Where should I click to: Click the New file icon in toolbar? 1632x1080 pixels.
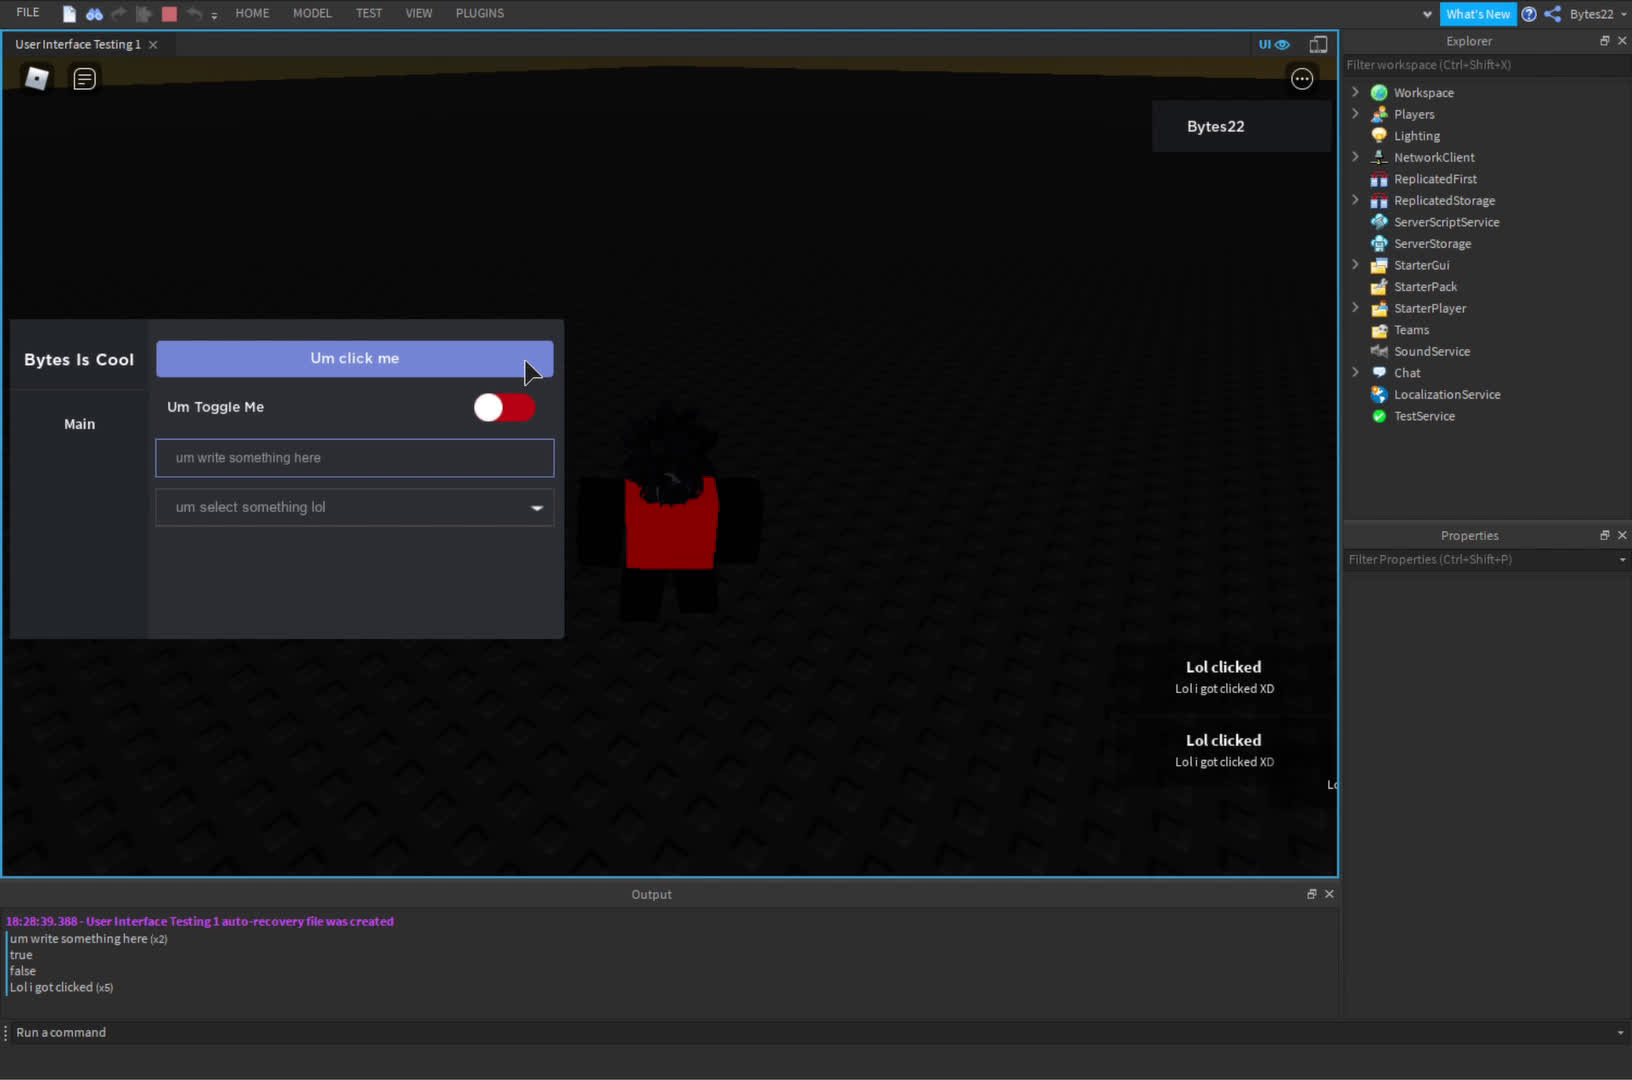pos(69,14)
